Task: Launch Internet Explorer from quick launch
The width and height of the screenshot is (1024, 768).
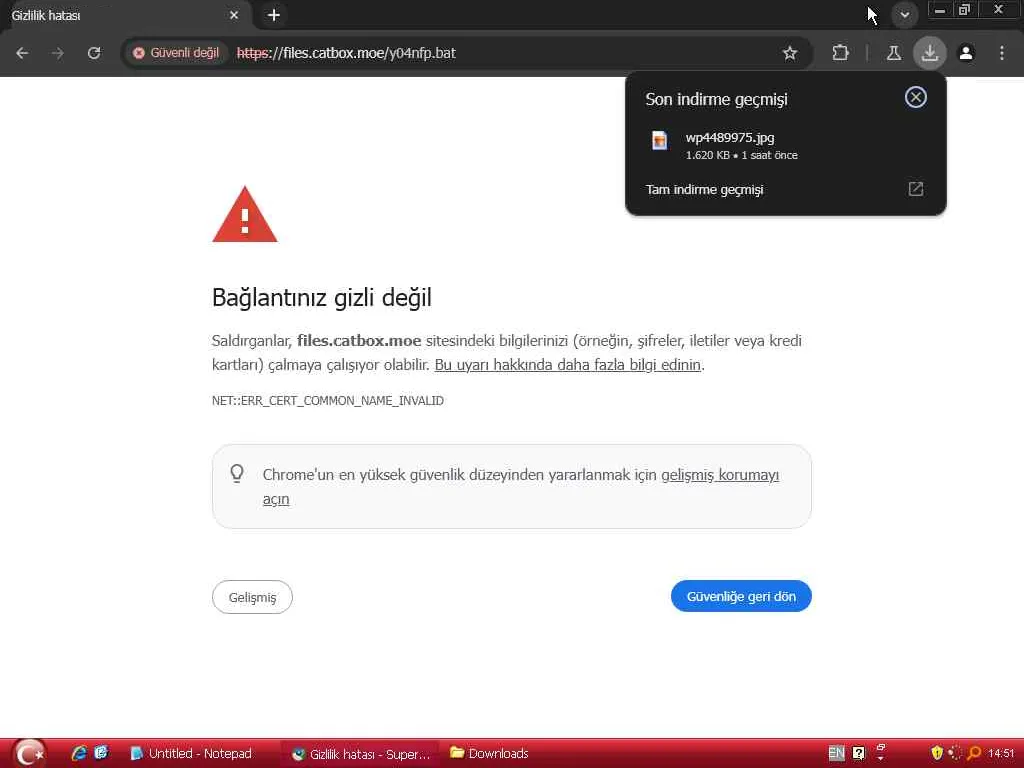Action: pos(79,753)
